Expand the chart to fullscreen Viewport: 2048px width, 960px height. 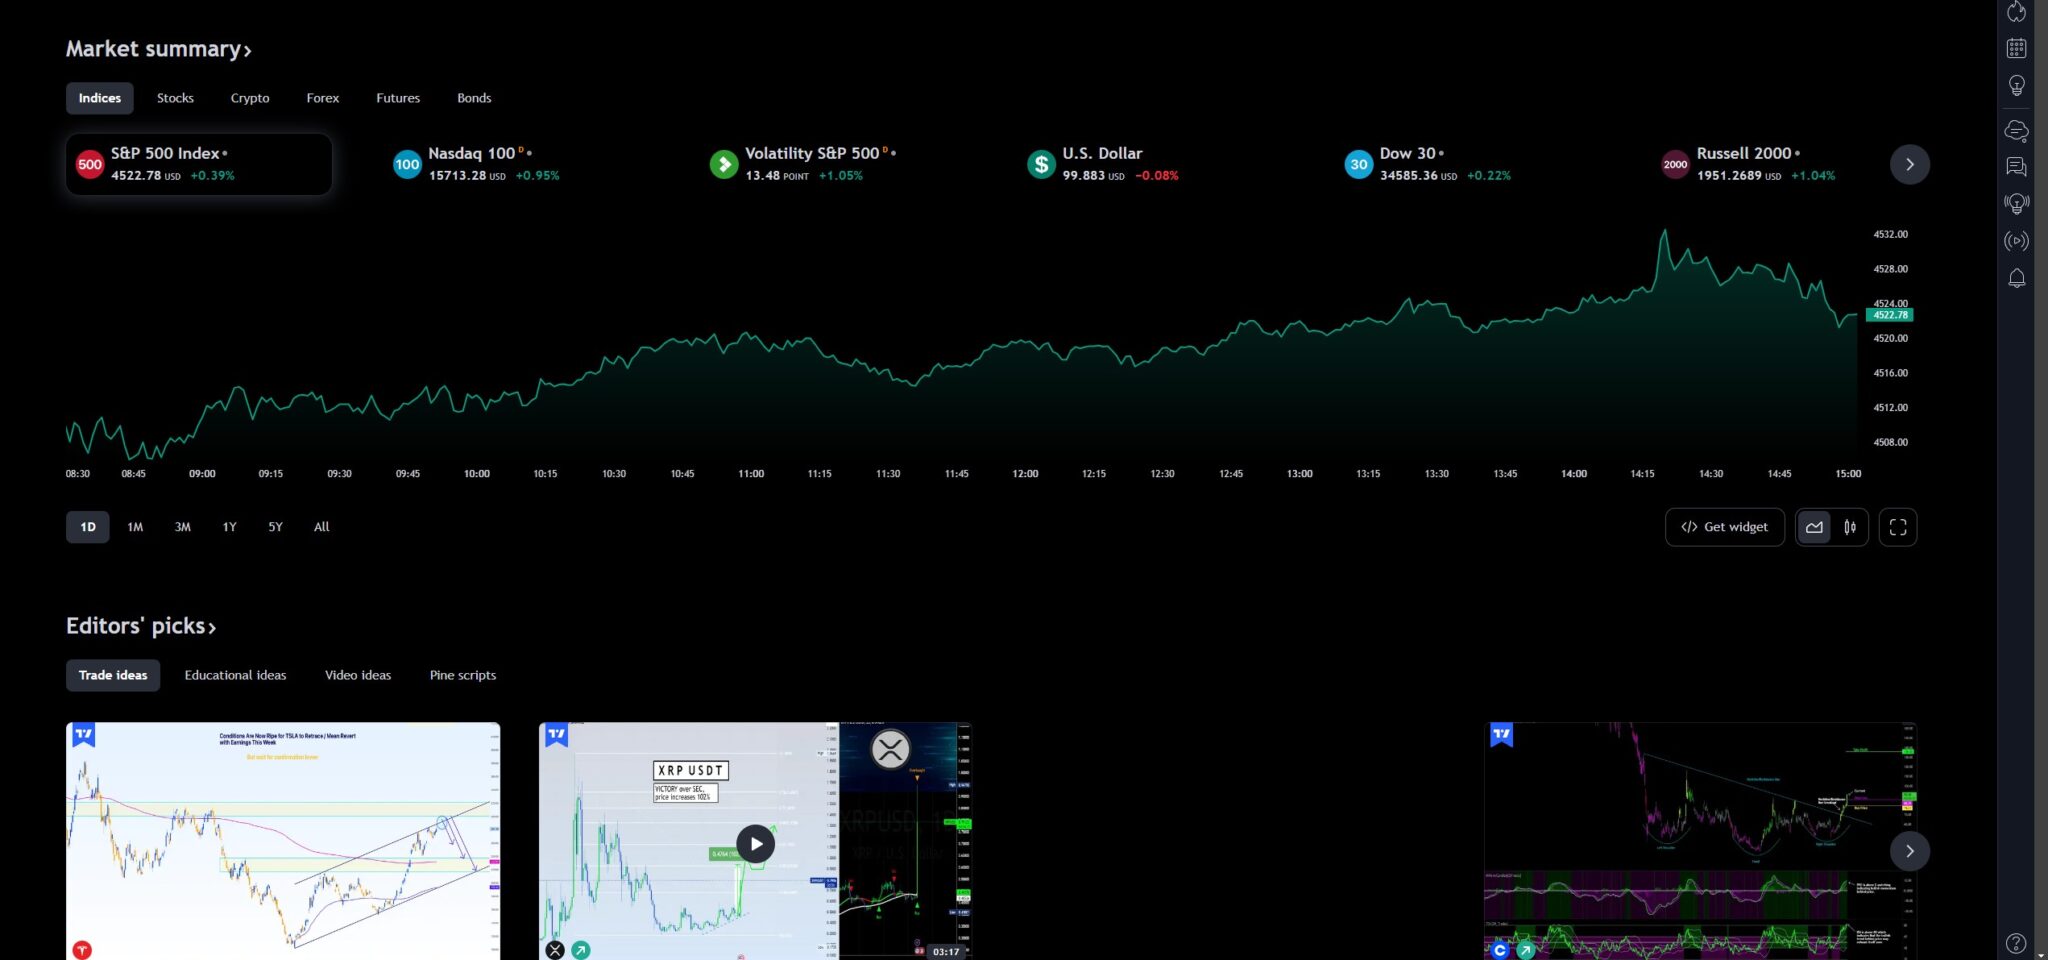[1897, 527]
